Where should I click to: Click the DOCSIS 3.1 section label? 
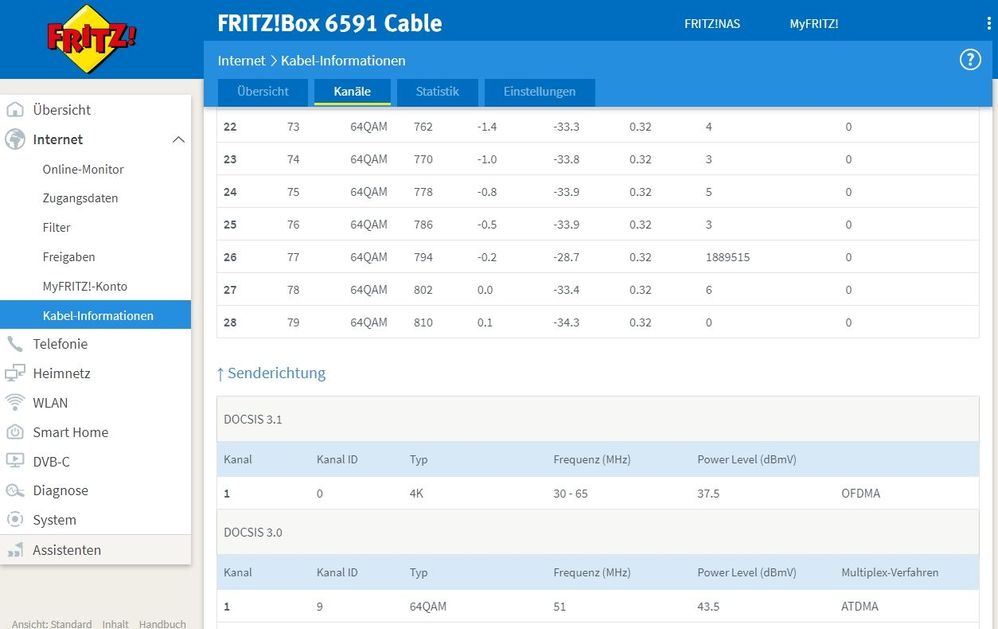(253, 420)
